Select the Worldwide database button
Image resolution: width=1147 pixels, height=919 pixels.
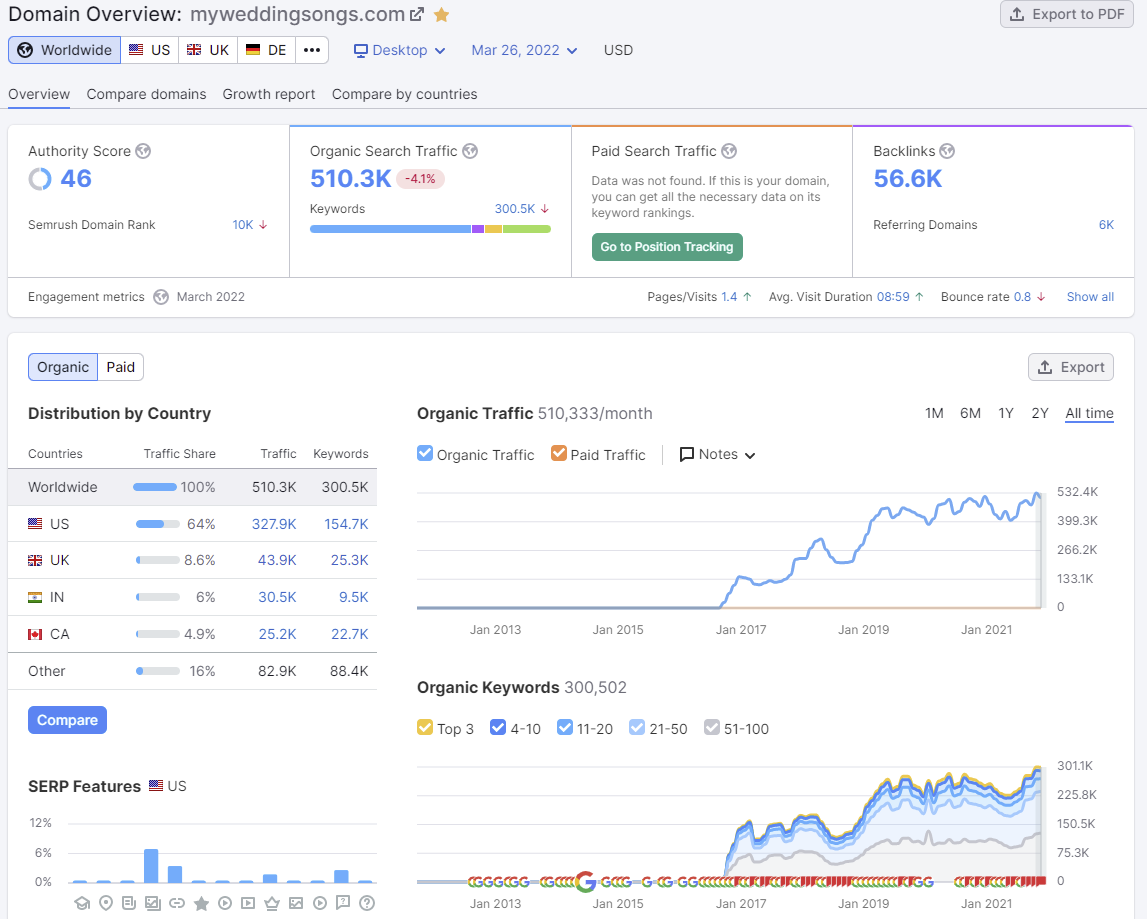(64, 50)
